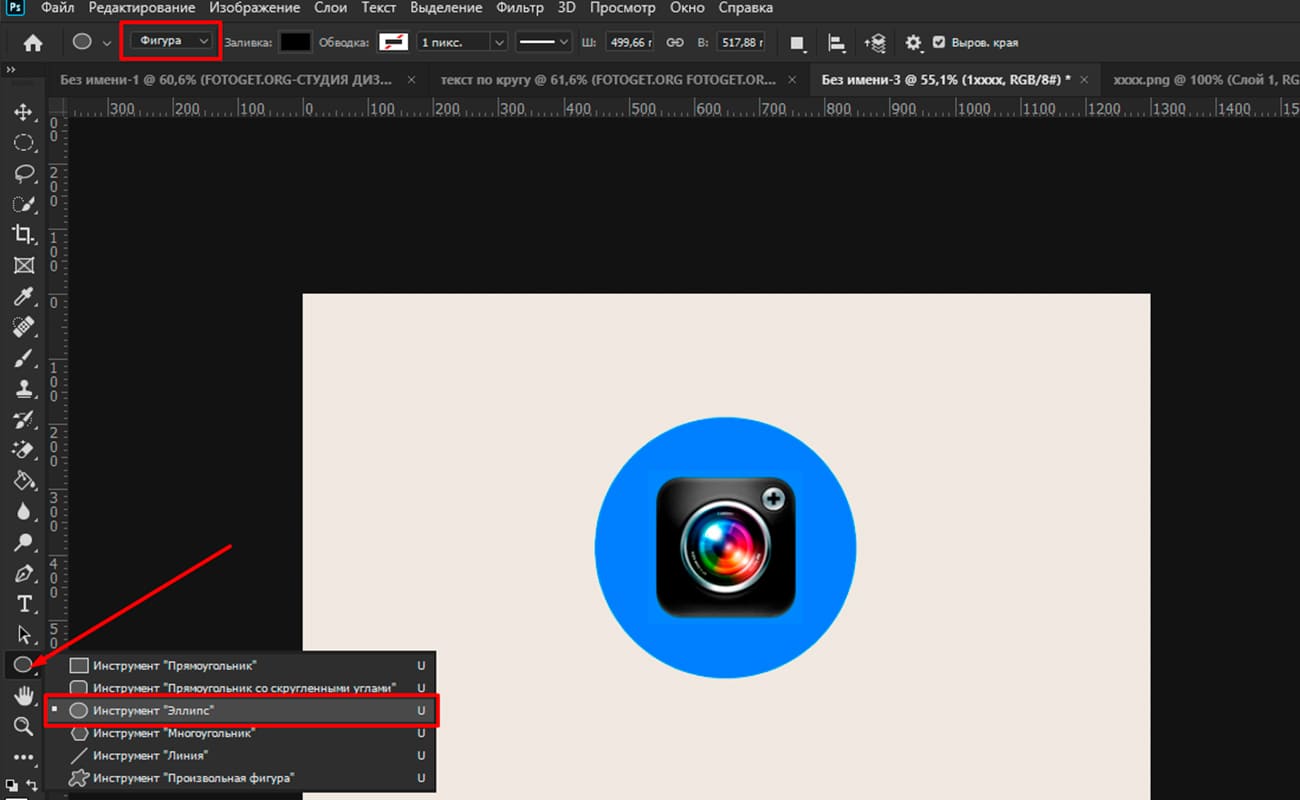1300x800 pixels.
Task: Open the Выделение menu
Action: click(x=448, y=8)
